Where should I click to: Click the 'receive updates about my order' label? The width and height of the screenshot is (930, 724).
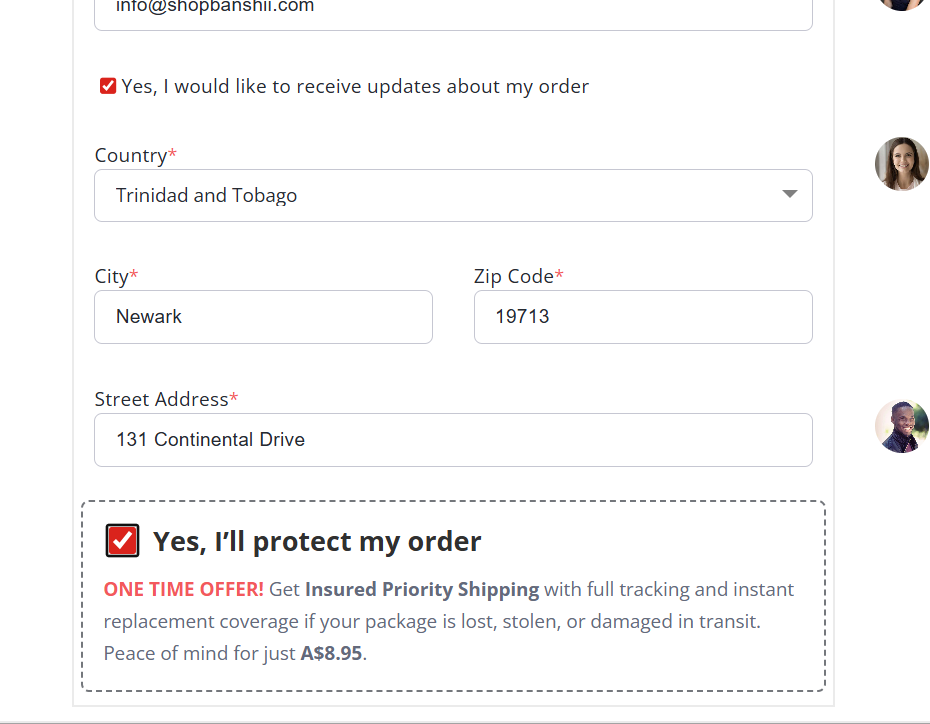click(x=355, y=87)
